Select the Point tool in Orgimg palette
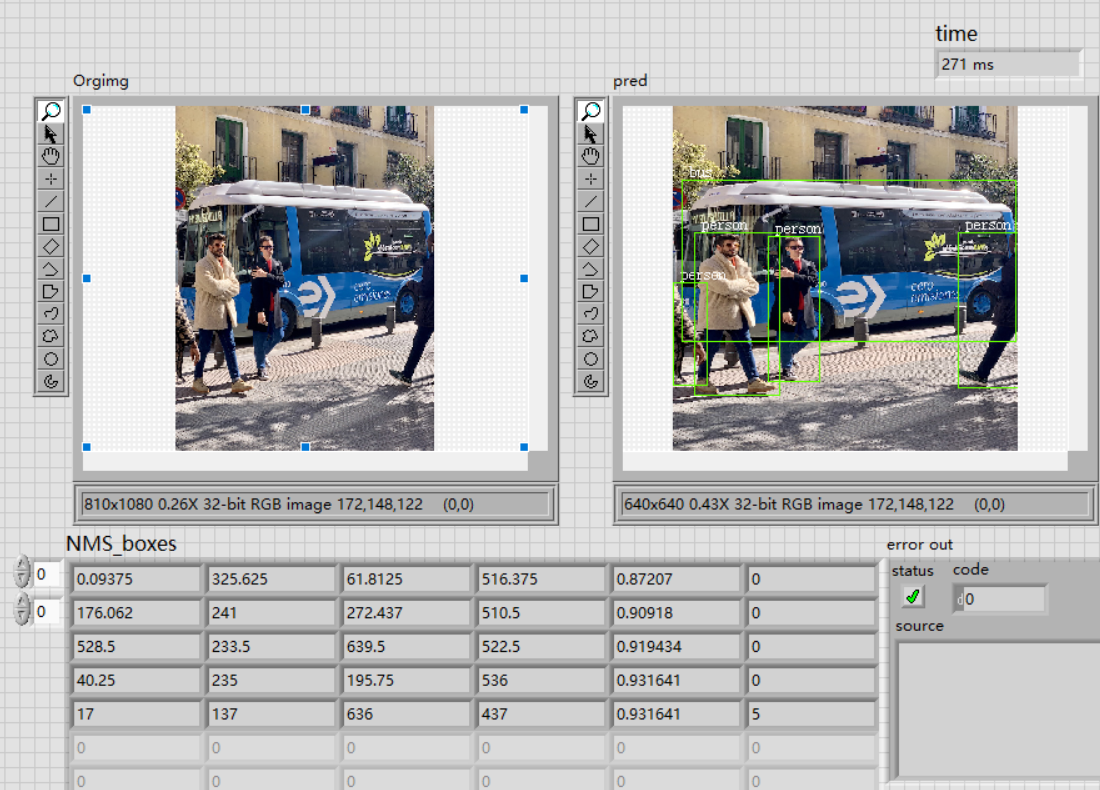 (x=51, y=179)
